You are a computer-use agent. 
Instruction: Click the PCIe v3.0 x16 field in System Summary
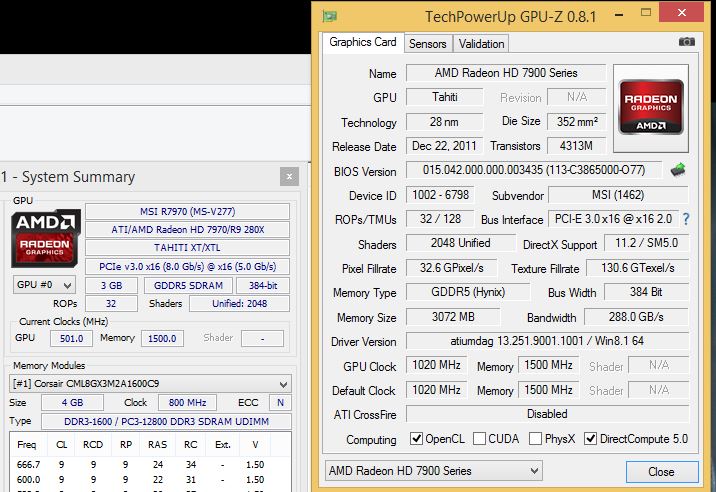click(x=187, y=266)
